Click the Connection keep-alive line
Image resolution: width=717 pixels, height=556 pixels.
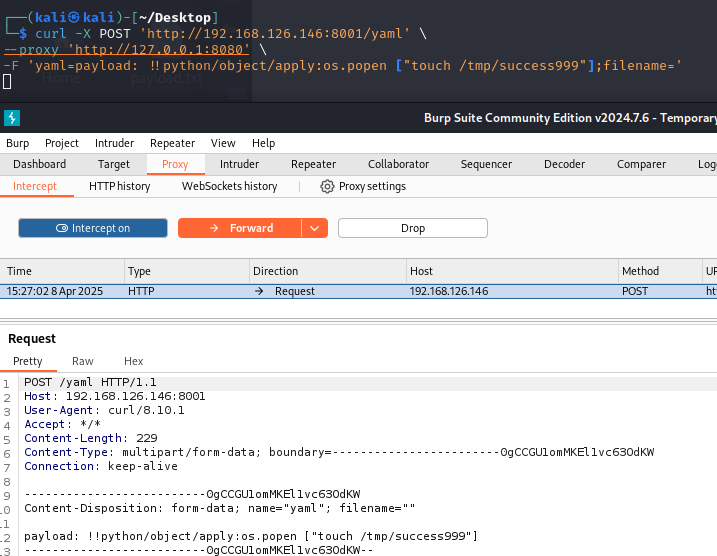click(x=101, y=466)
